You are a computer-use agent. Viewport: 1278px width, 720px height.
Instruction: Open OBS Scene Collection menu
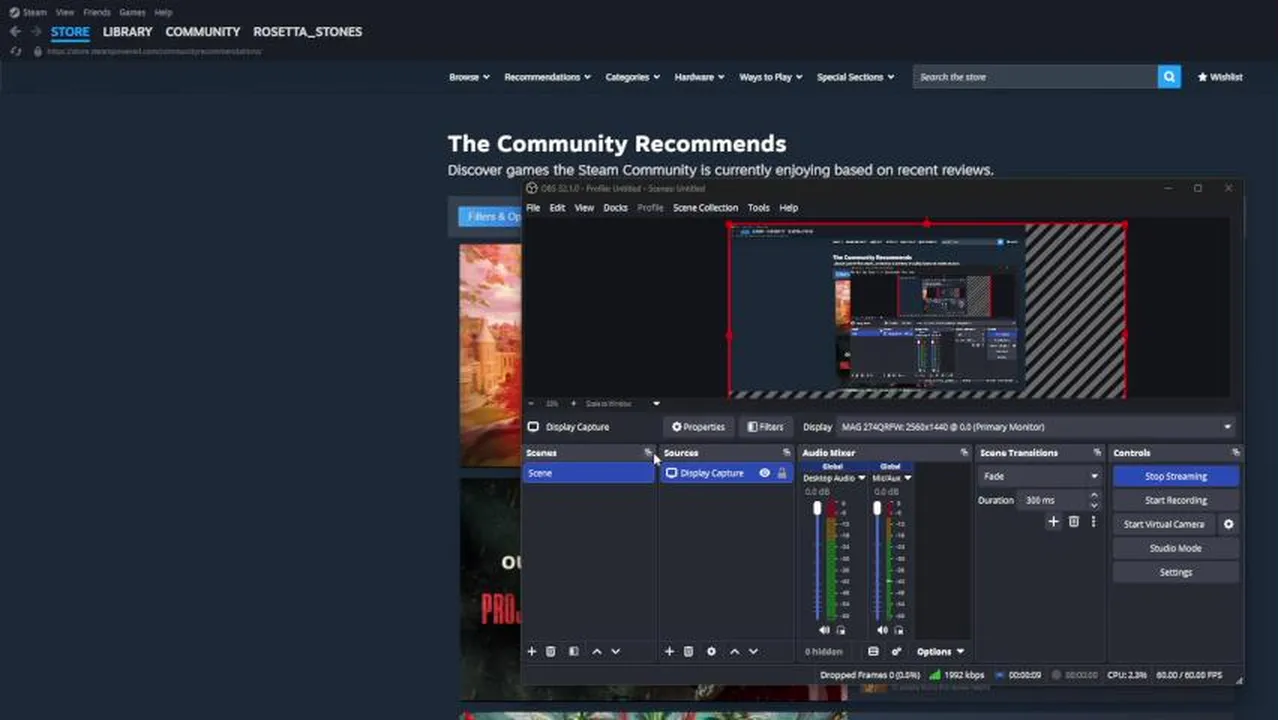click(x=705, y=208)
